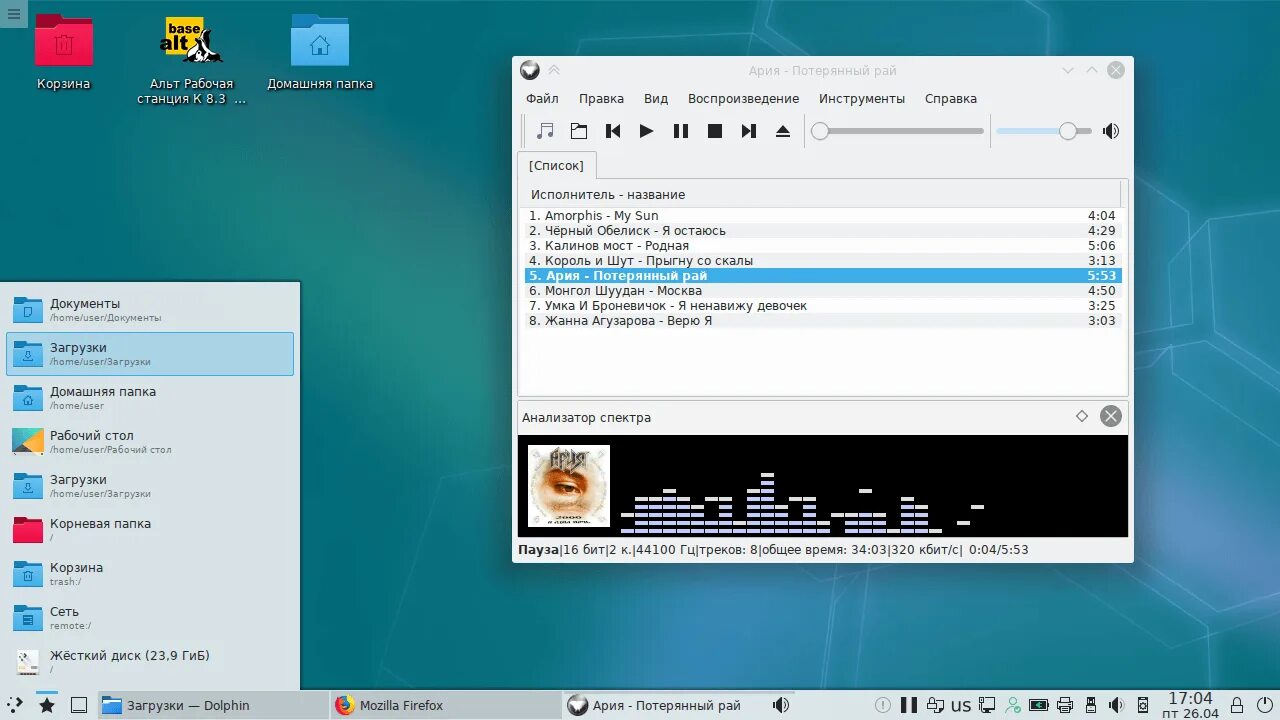The width and height of the screenshot is (1280, 720).
Task: Click Ария - Потерянный рай taskbar entry
Action: (x=680, y=705)
